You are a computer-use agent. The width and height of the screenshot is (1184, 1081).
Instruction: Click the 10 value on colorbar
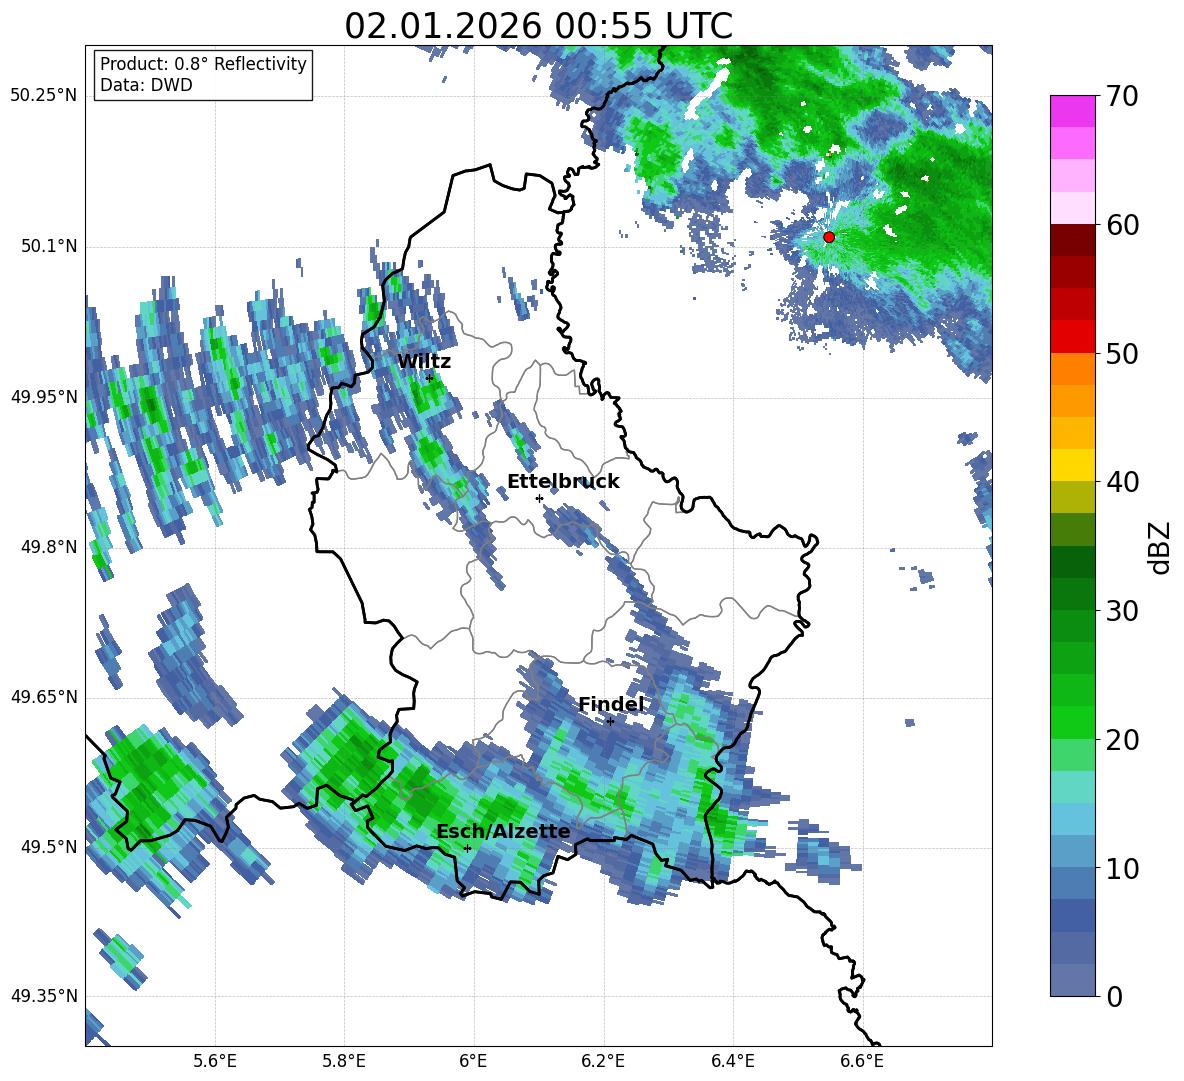point(1122,869)
